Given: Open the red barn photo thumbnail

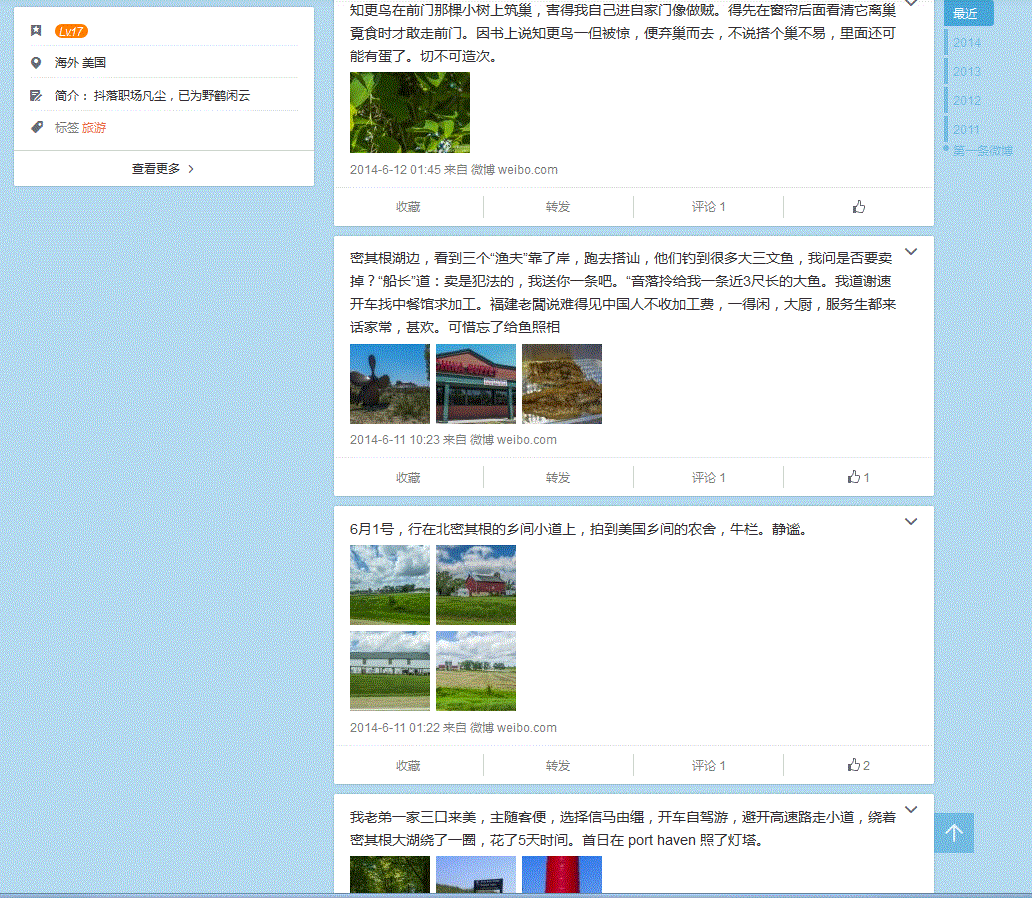Looking at the screenshot, I should (476, 585).
